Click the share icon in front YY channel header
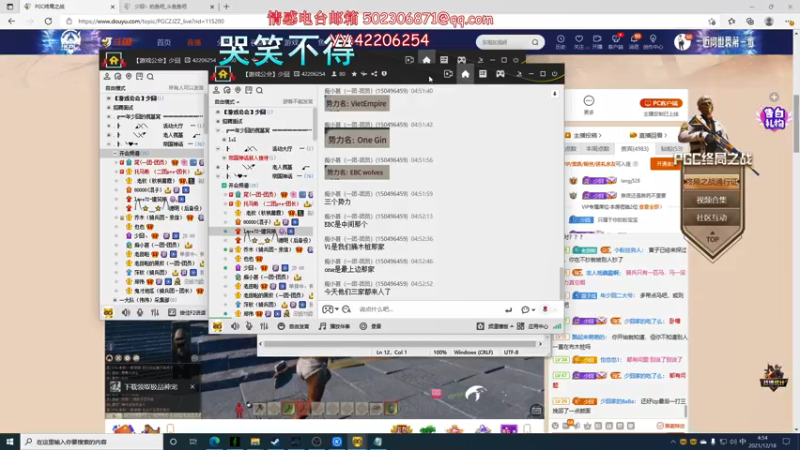This screenshot has height=450, width=800. (374, 74)
